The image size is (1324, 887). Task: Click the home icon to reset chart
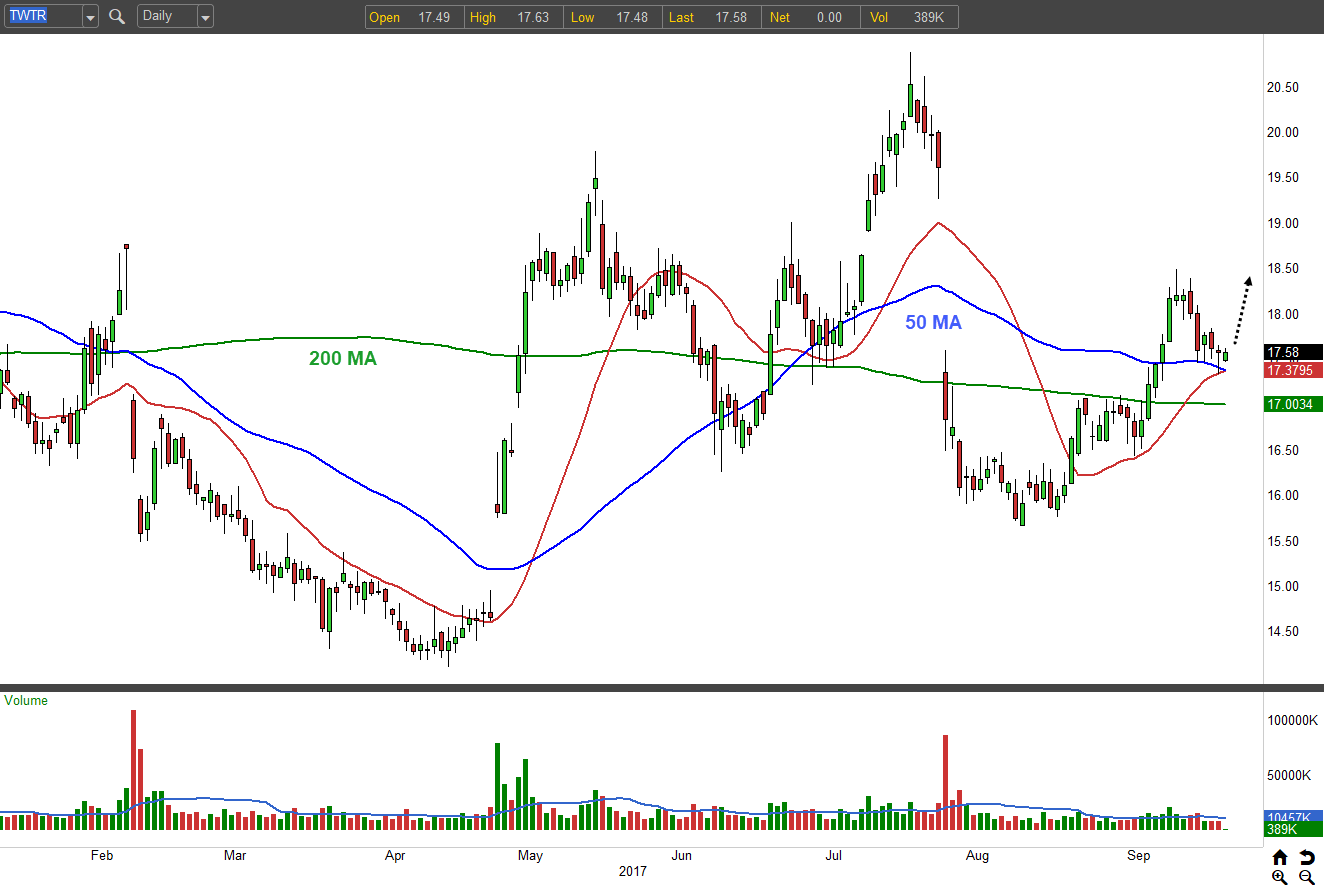pos(1280,857)
